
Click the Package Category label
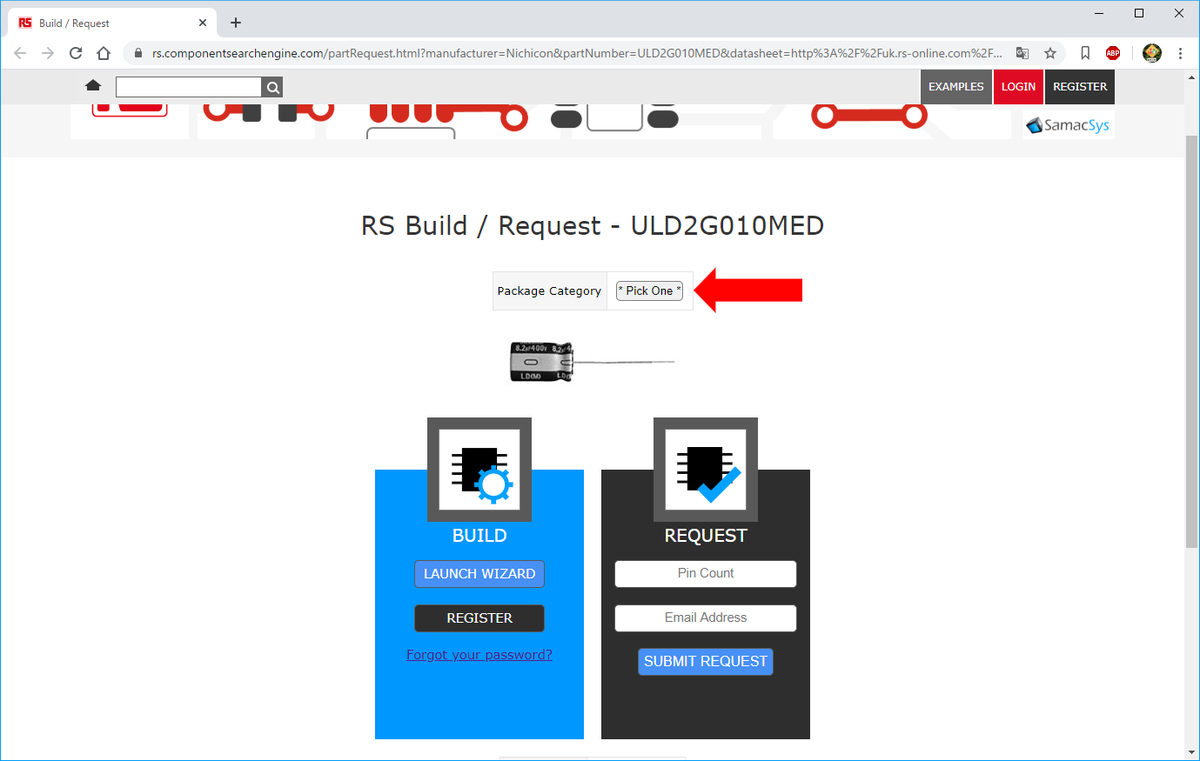549,291
